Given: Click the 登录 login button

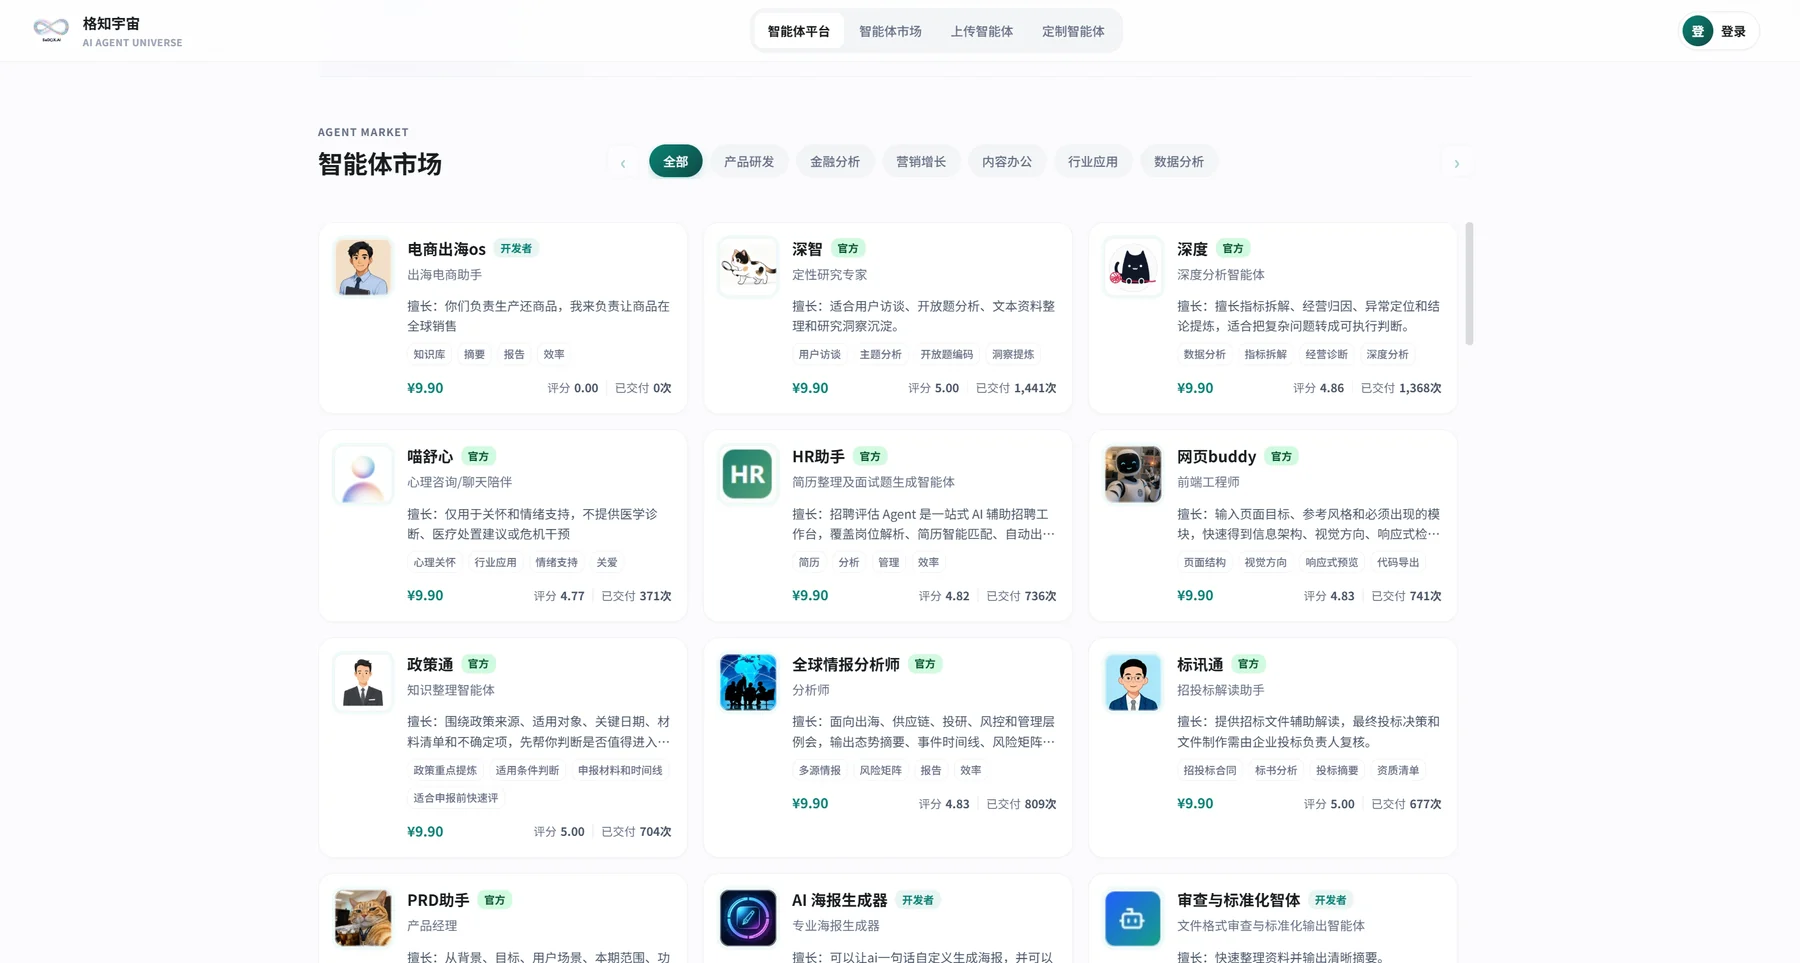Looking at the screenshot, I should point(1720,31).
